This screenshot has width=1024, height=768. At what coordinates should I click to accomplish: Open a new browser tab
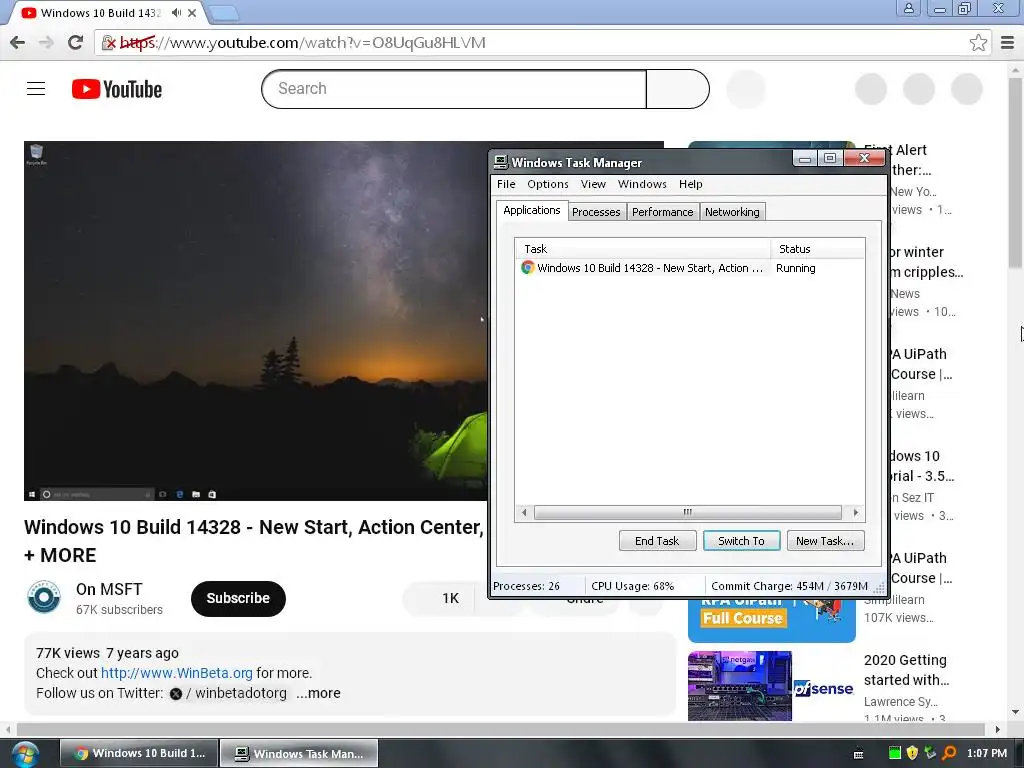click(x=224, y=12)
